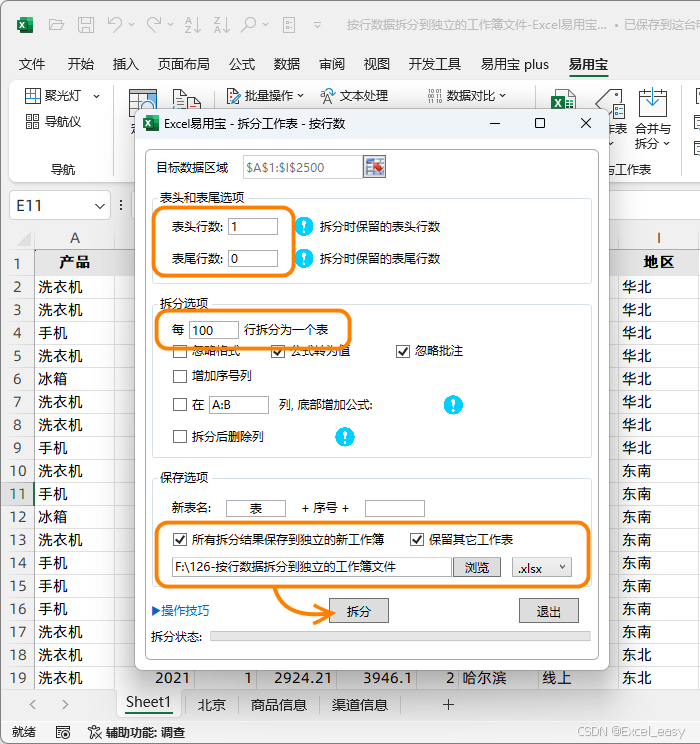700x744 pixels.
Task: Click the 合并与拆分 merge and split icon
Action: 653,102
